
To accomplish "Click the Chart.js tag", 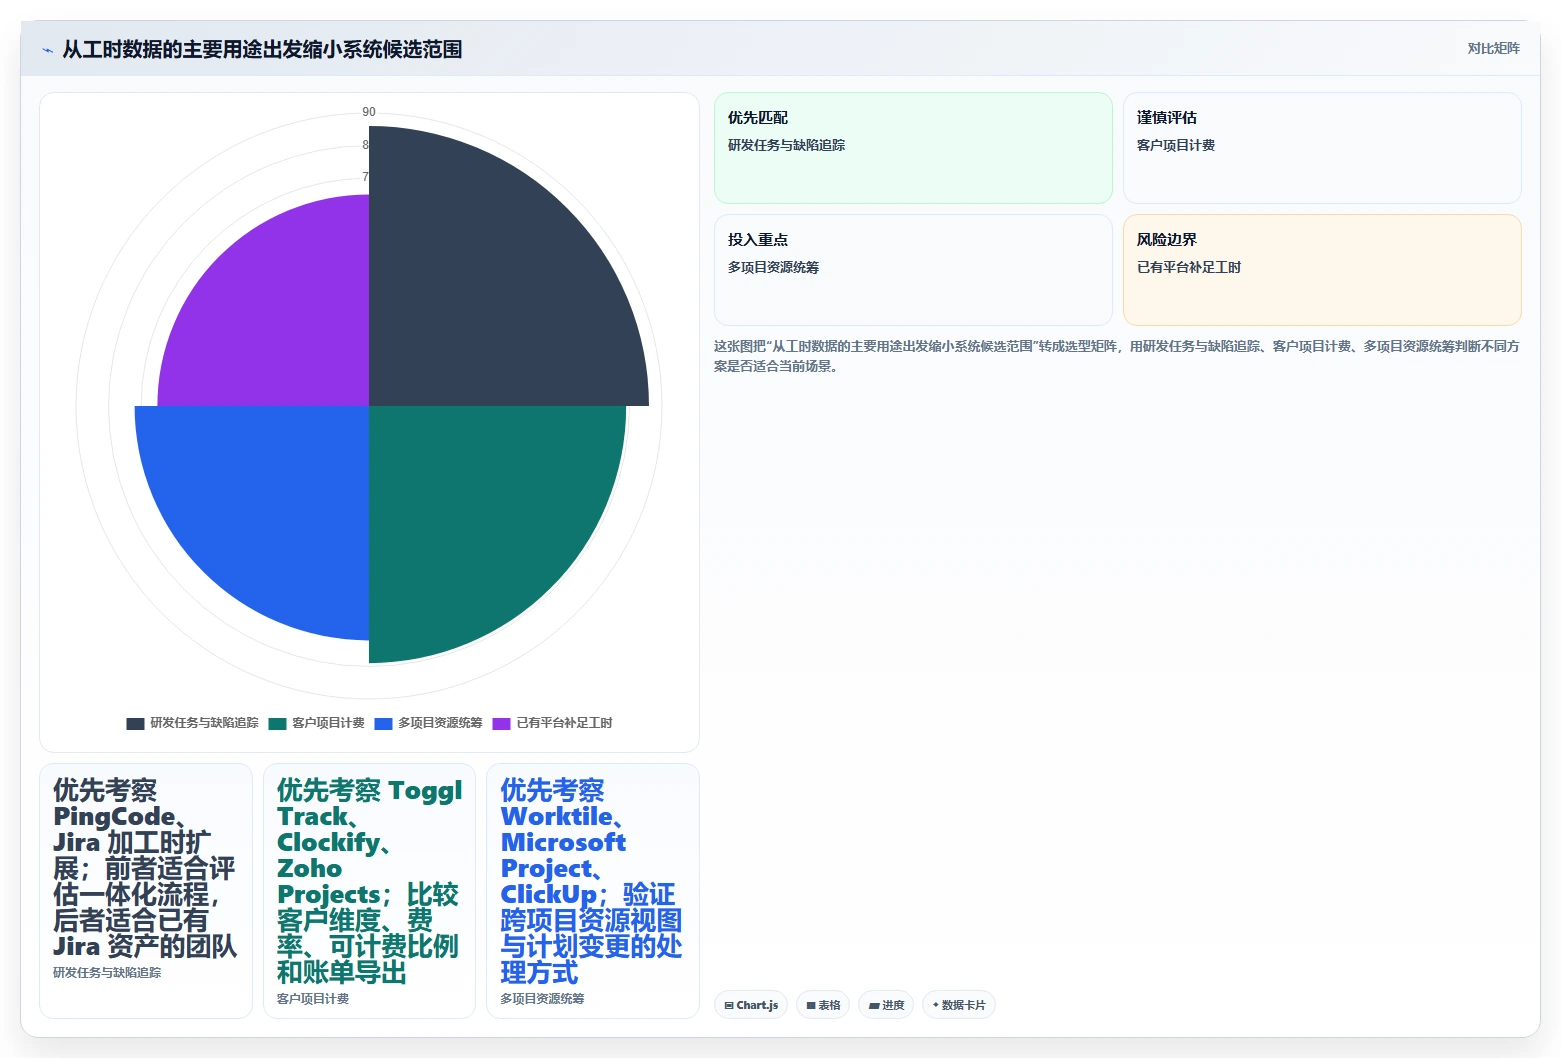I will pos(751,1005).
